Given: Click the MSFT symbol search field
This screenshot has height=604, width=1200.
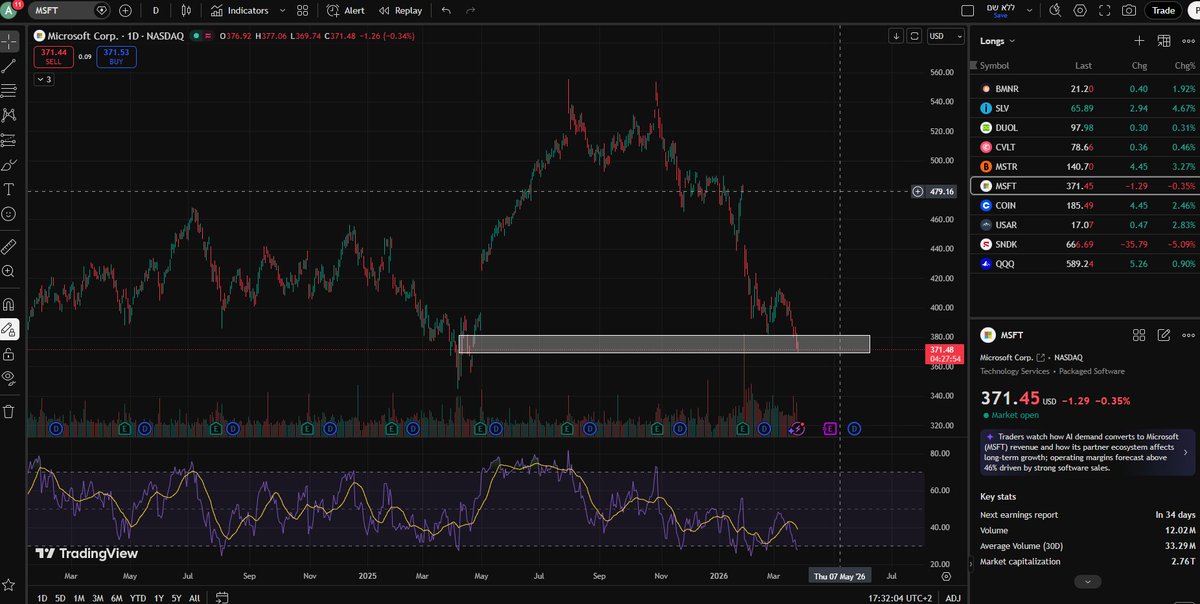Looking at the screenshot, I should click(69, 10).
